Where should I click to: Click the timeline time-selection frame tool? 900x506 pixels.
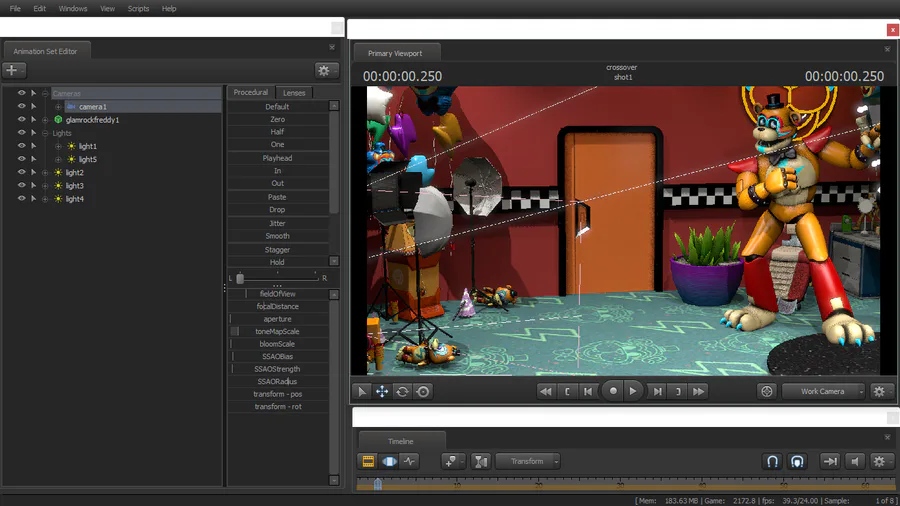coord(480,461)
